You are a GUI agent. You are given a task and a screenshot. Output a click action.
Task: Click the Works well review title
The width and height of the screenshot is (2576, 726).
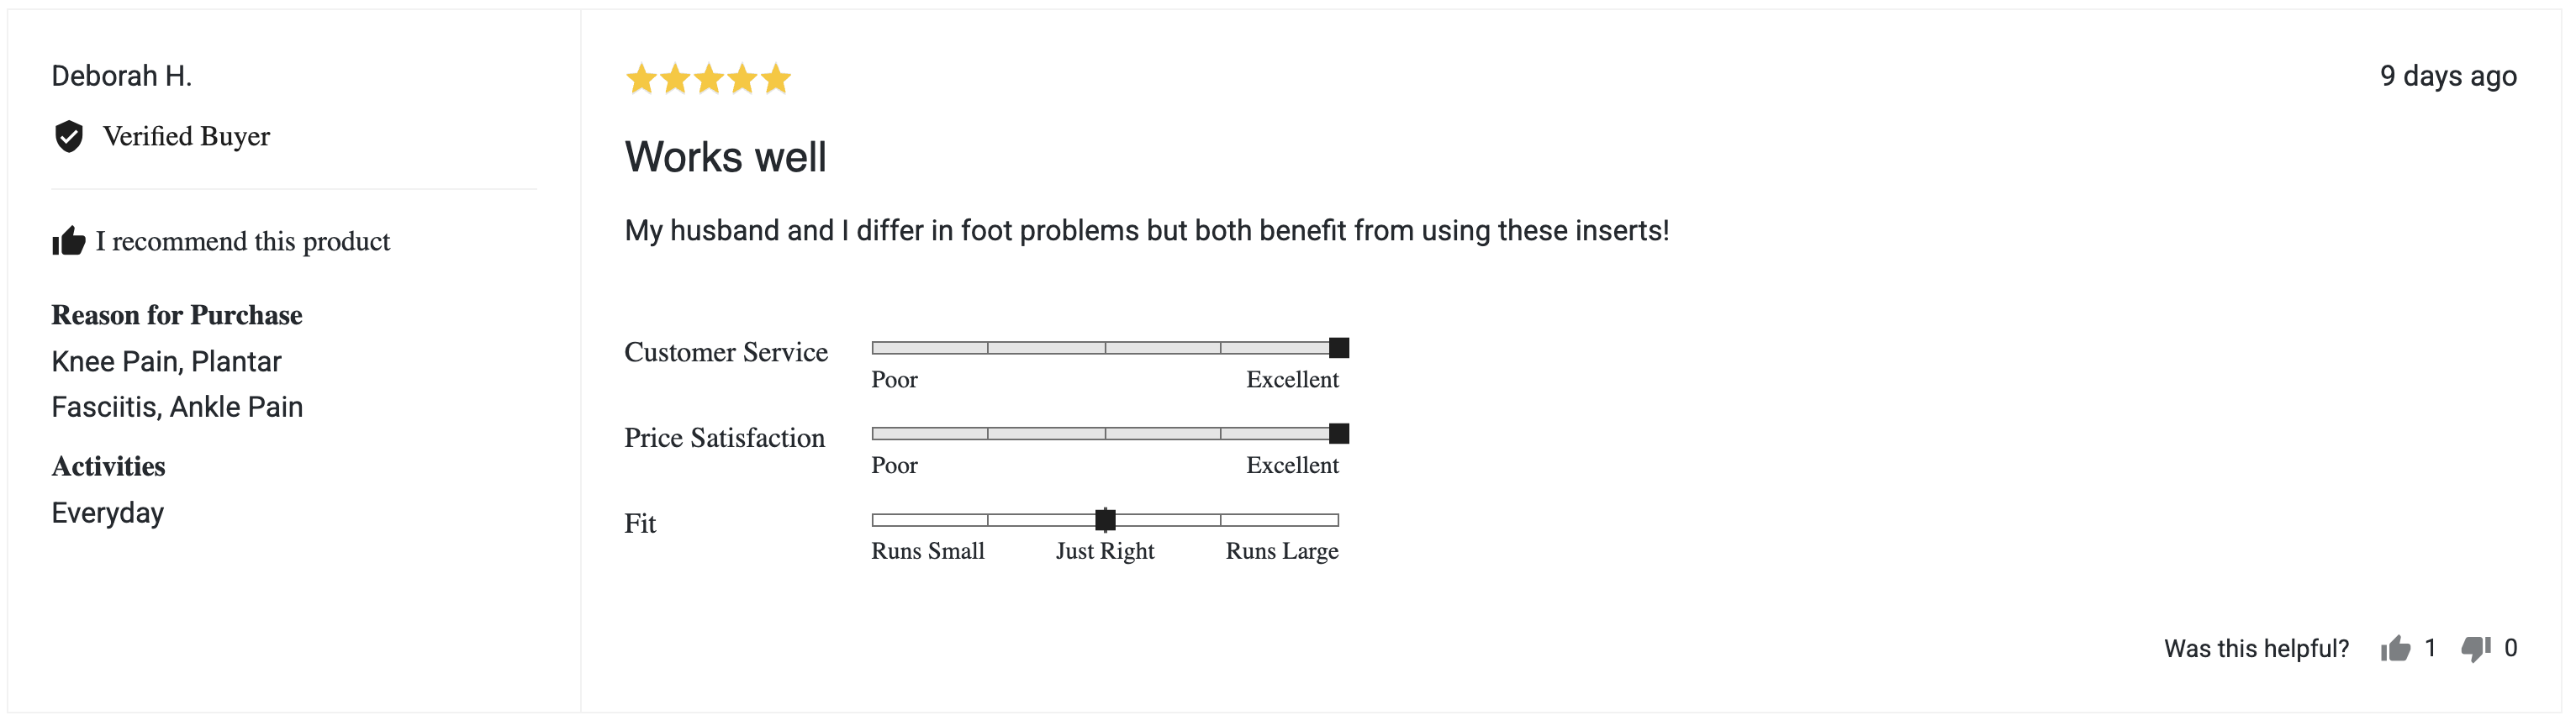pos(726,157)
